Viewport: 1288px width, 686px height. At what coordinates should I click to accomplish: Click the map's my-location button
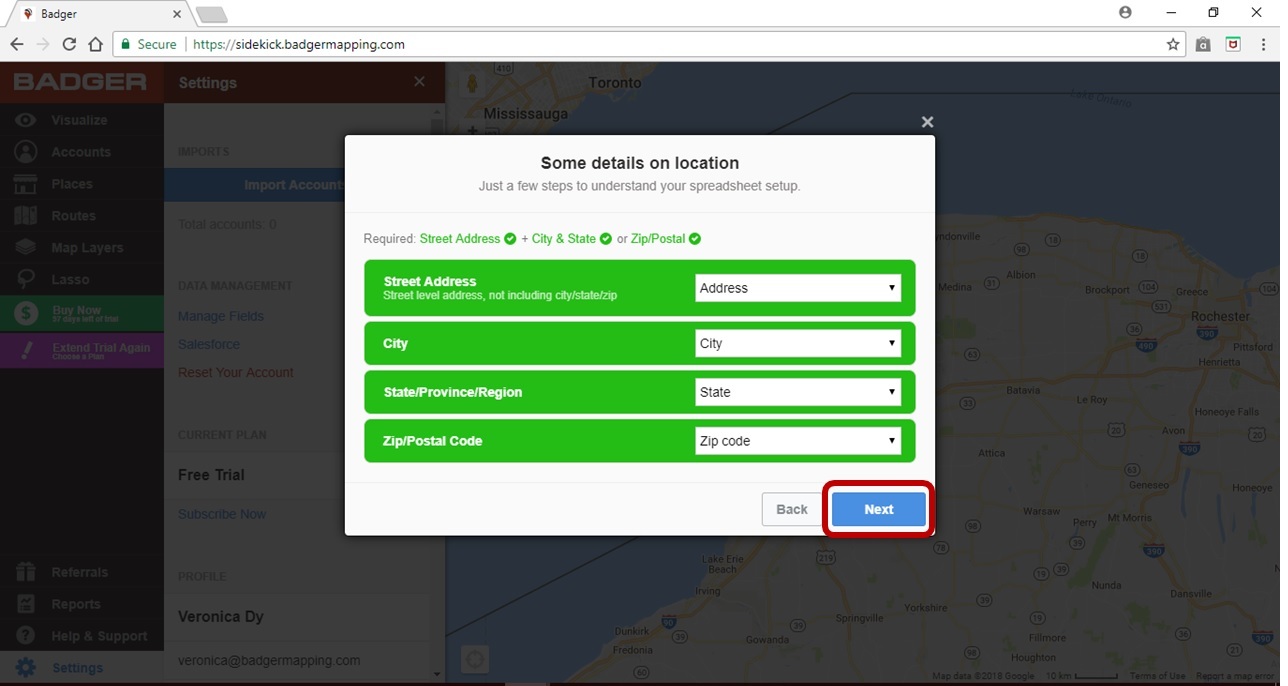click(475, 659)
